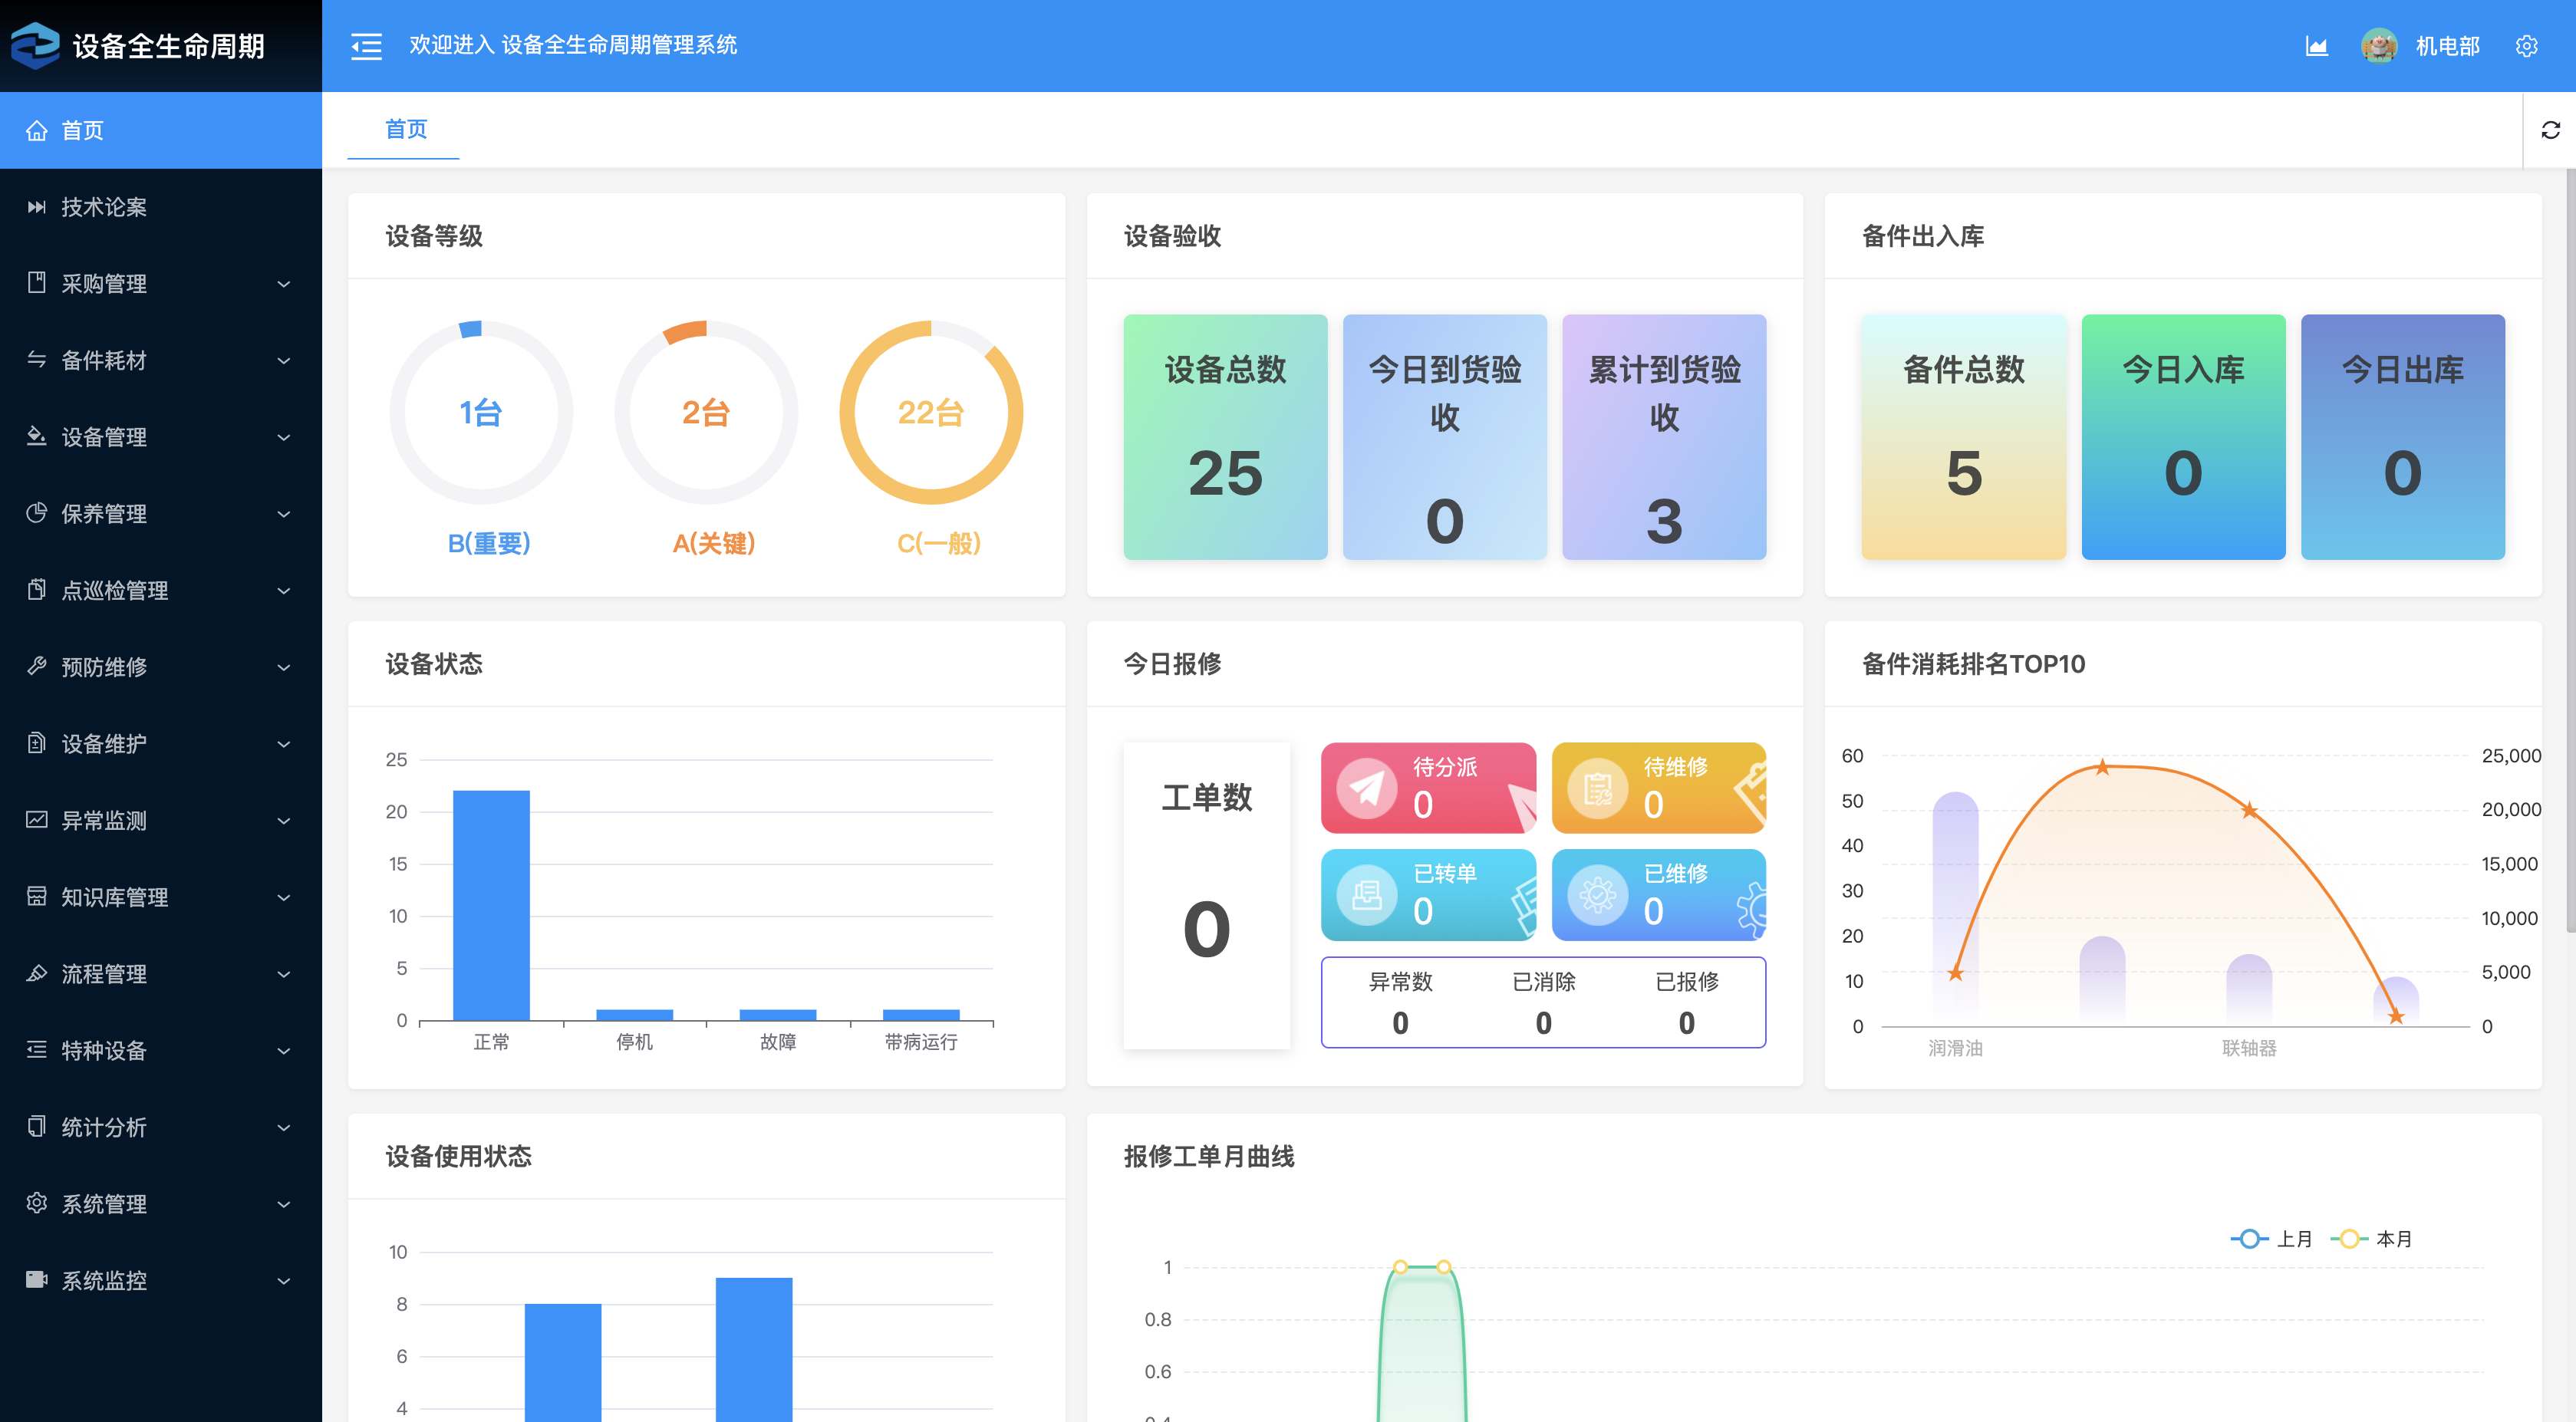Click the page refresh icon
Viewport: 2576px width, 1422px height.
pyautogui.click(x=2550, y=130)
